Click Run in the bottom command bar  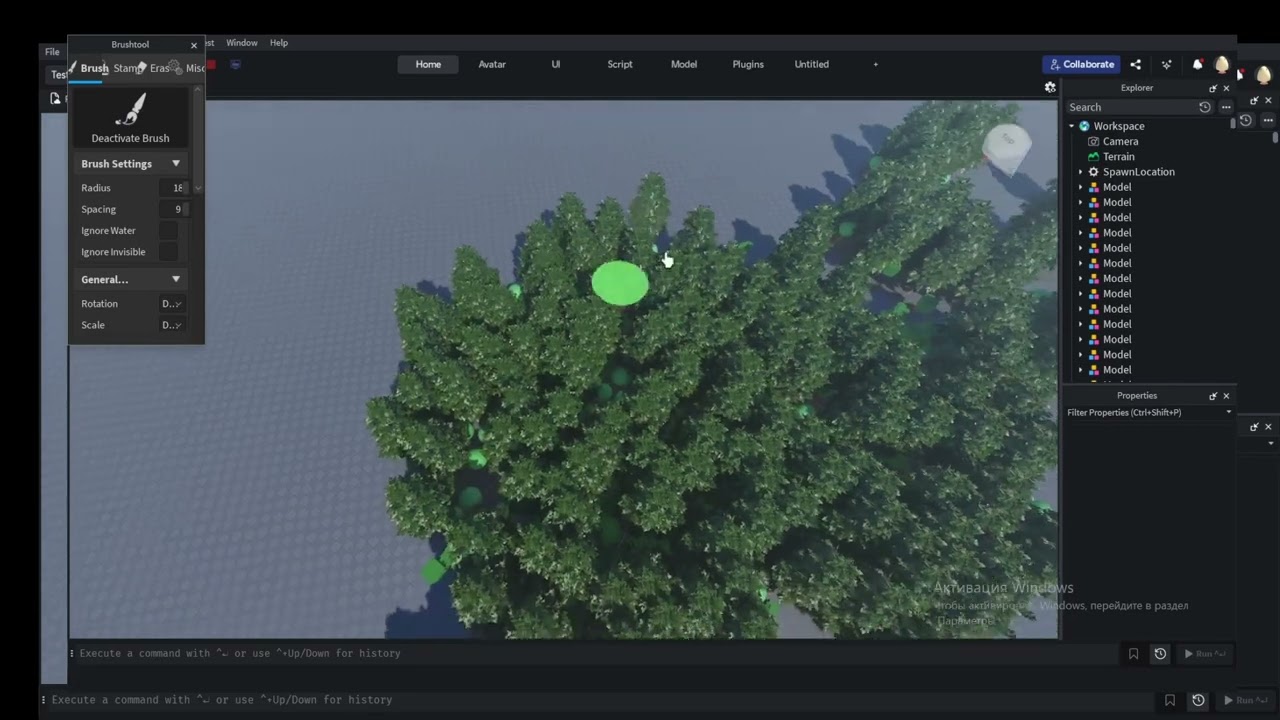[1244, 700]
